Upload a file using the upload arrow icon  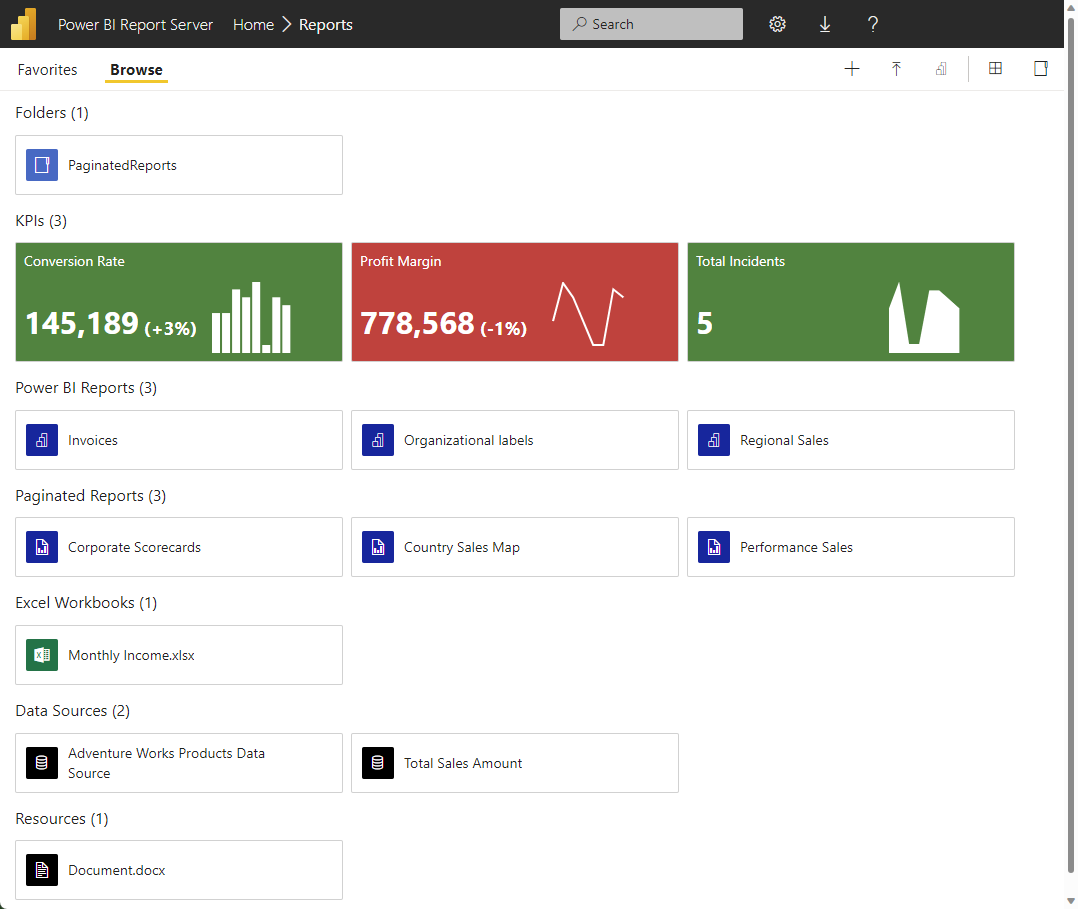[896, 68]
